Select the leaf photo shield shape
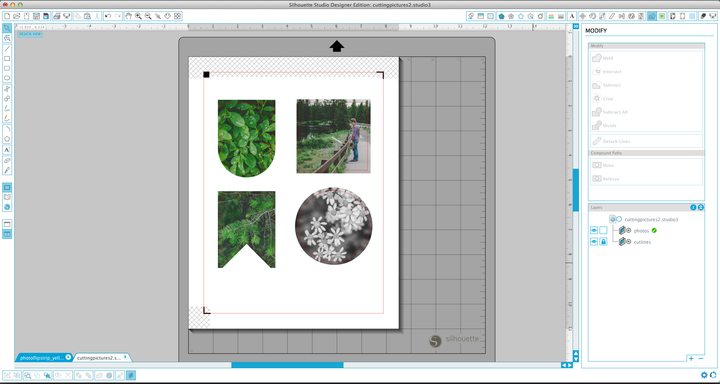The width and height of the screenshot is (720, 384). (247, 138)
